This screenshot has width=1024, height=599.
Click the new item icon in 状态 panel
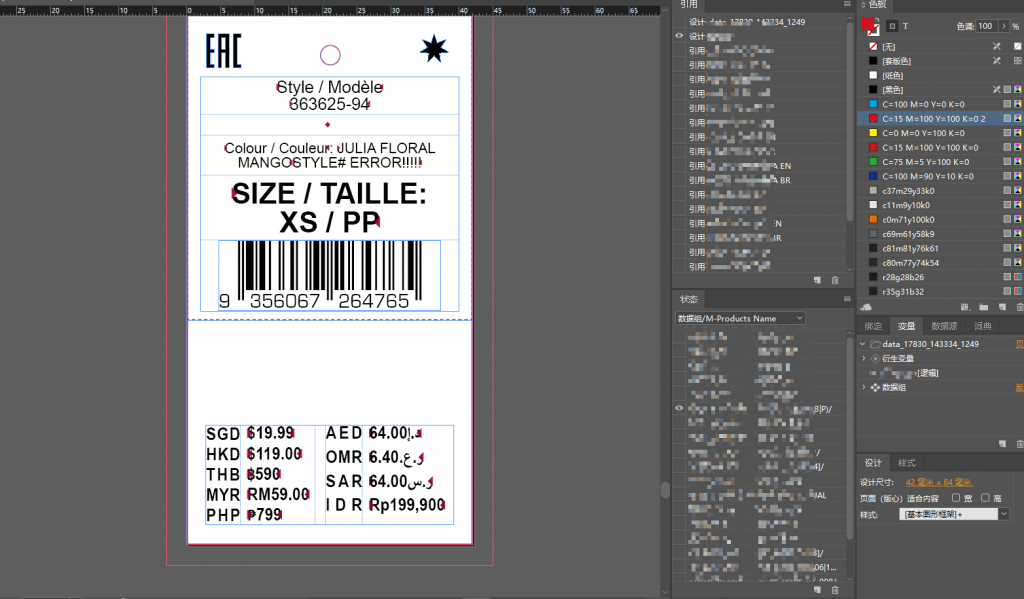click(x=817, y=590)
